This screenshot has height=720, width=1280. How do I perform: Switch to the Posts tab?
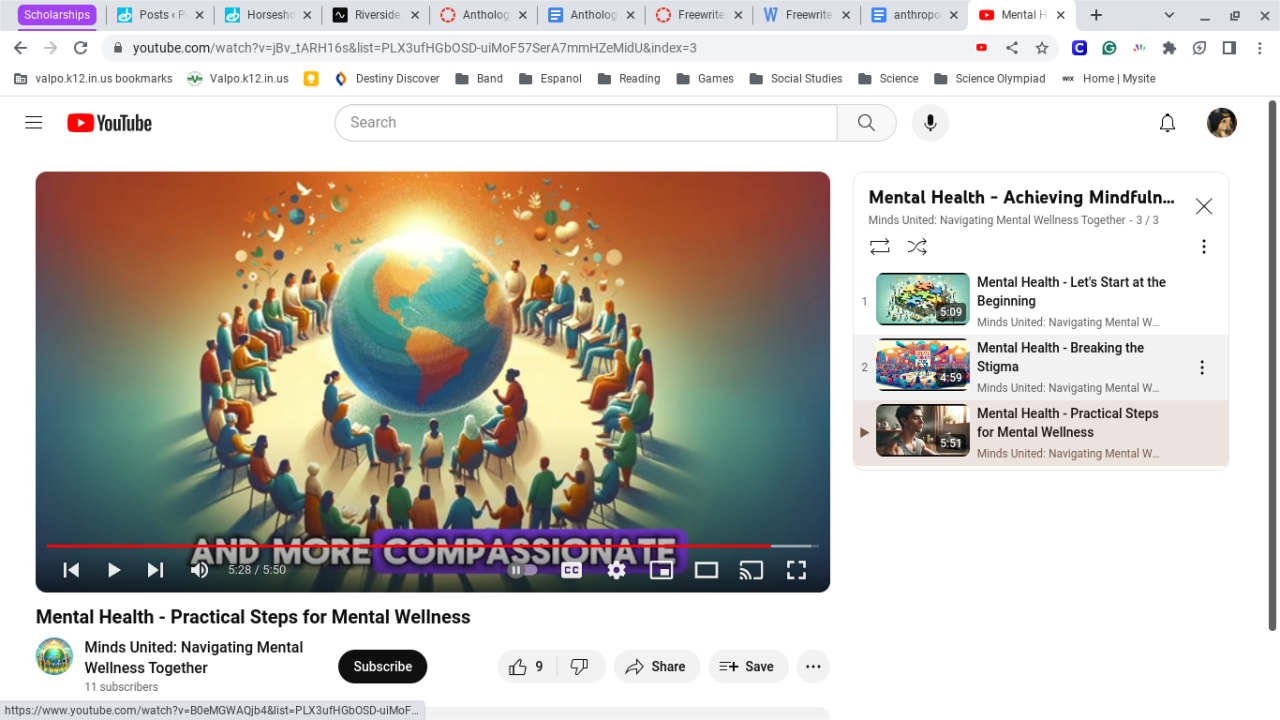pyautogui.click(x=160, y=15)
